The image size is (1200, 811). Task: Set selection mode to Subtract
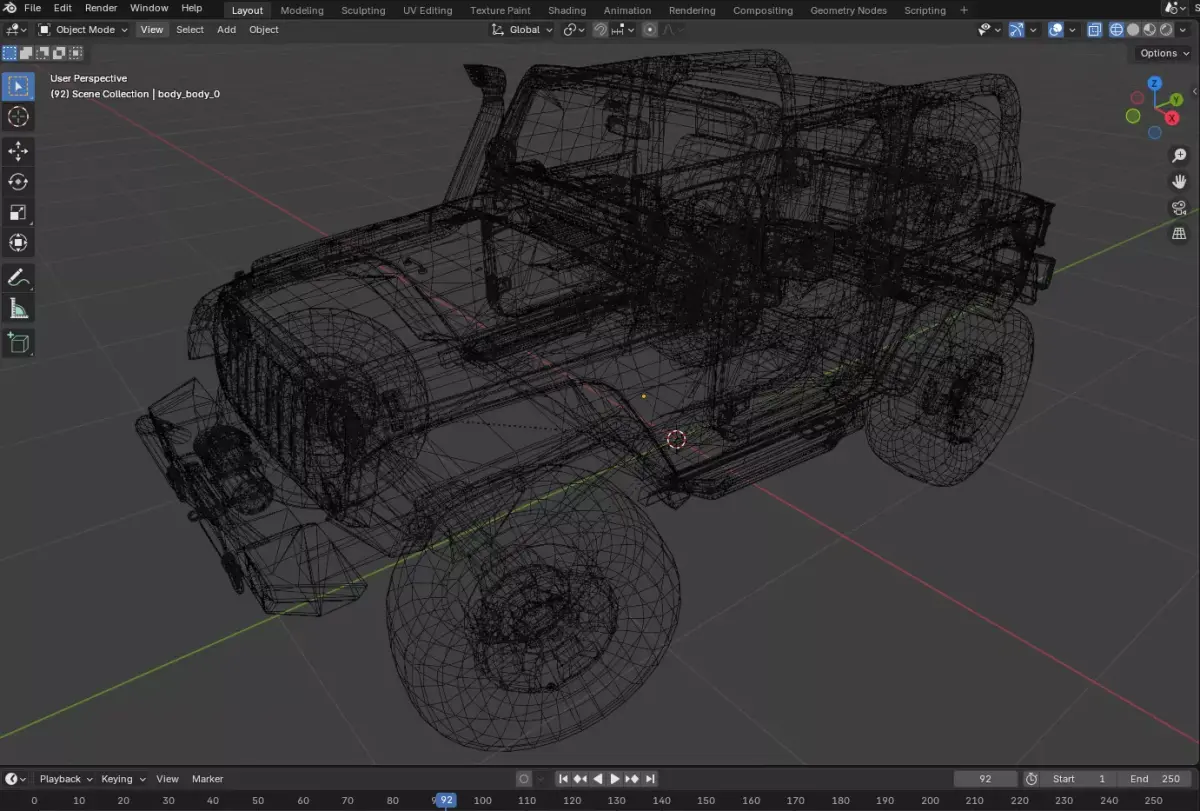point(43,53)
